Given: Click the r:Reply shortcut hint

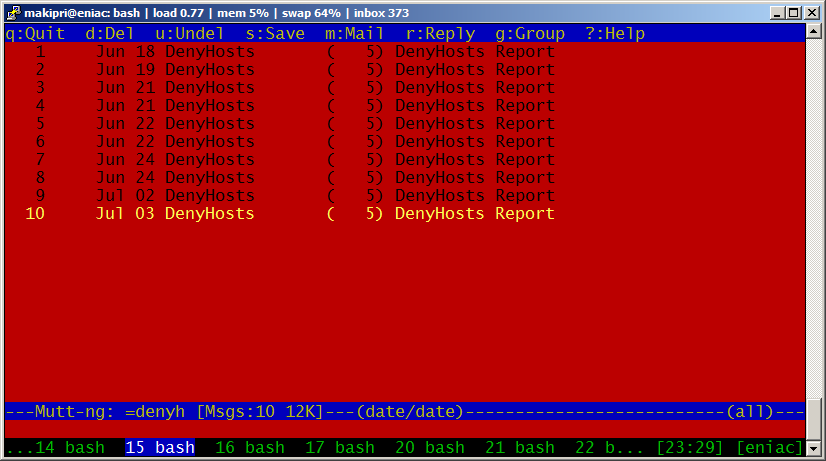Looking at the screenshot, I should point(440,34).
